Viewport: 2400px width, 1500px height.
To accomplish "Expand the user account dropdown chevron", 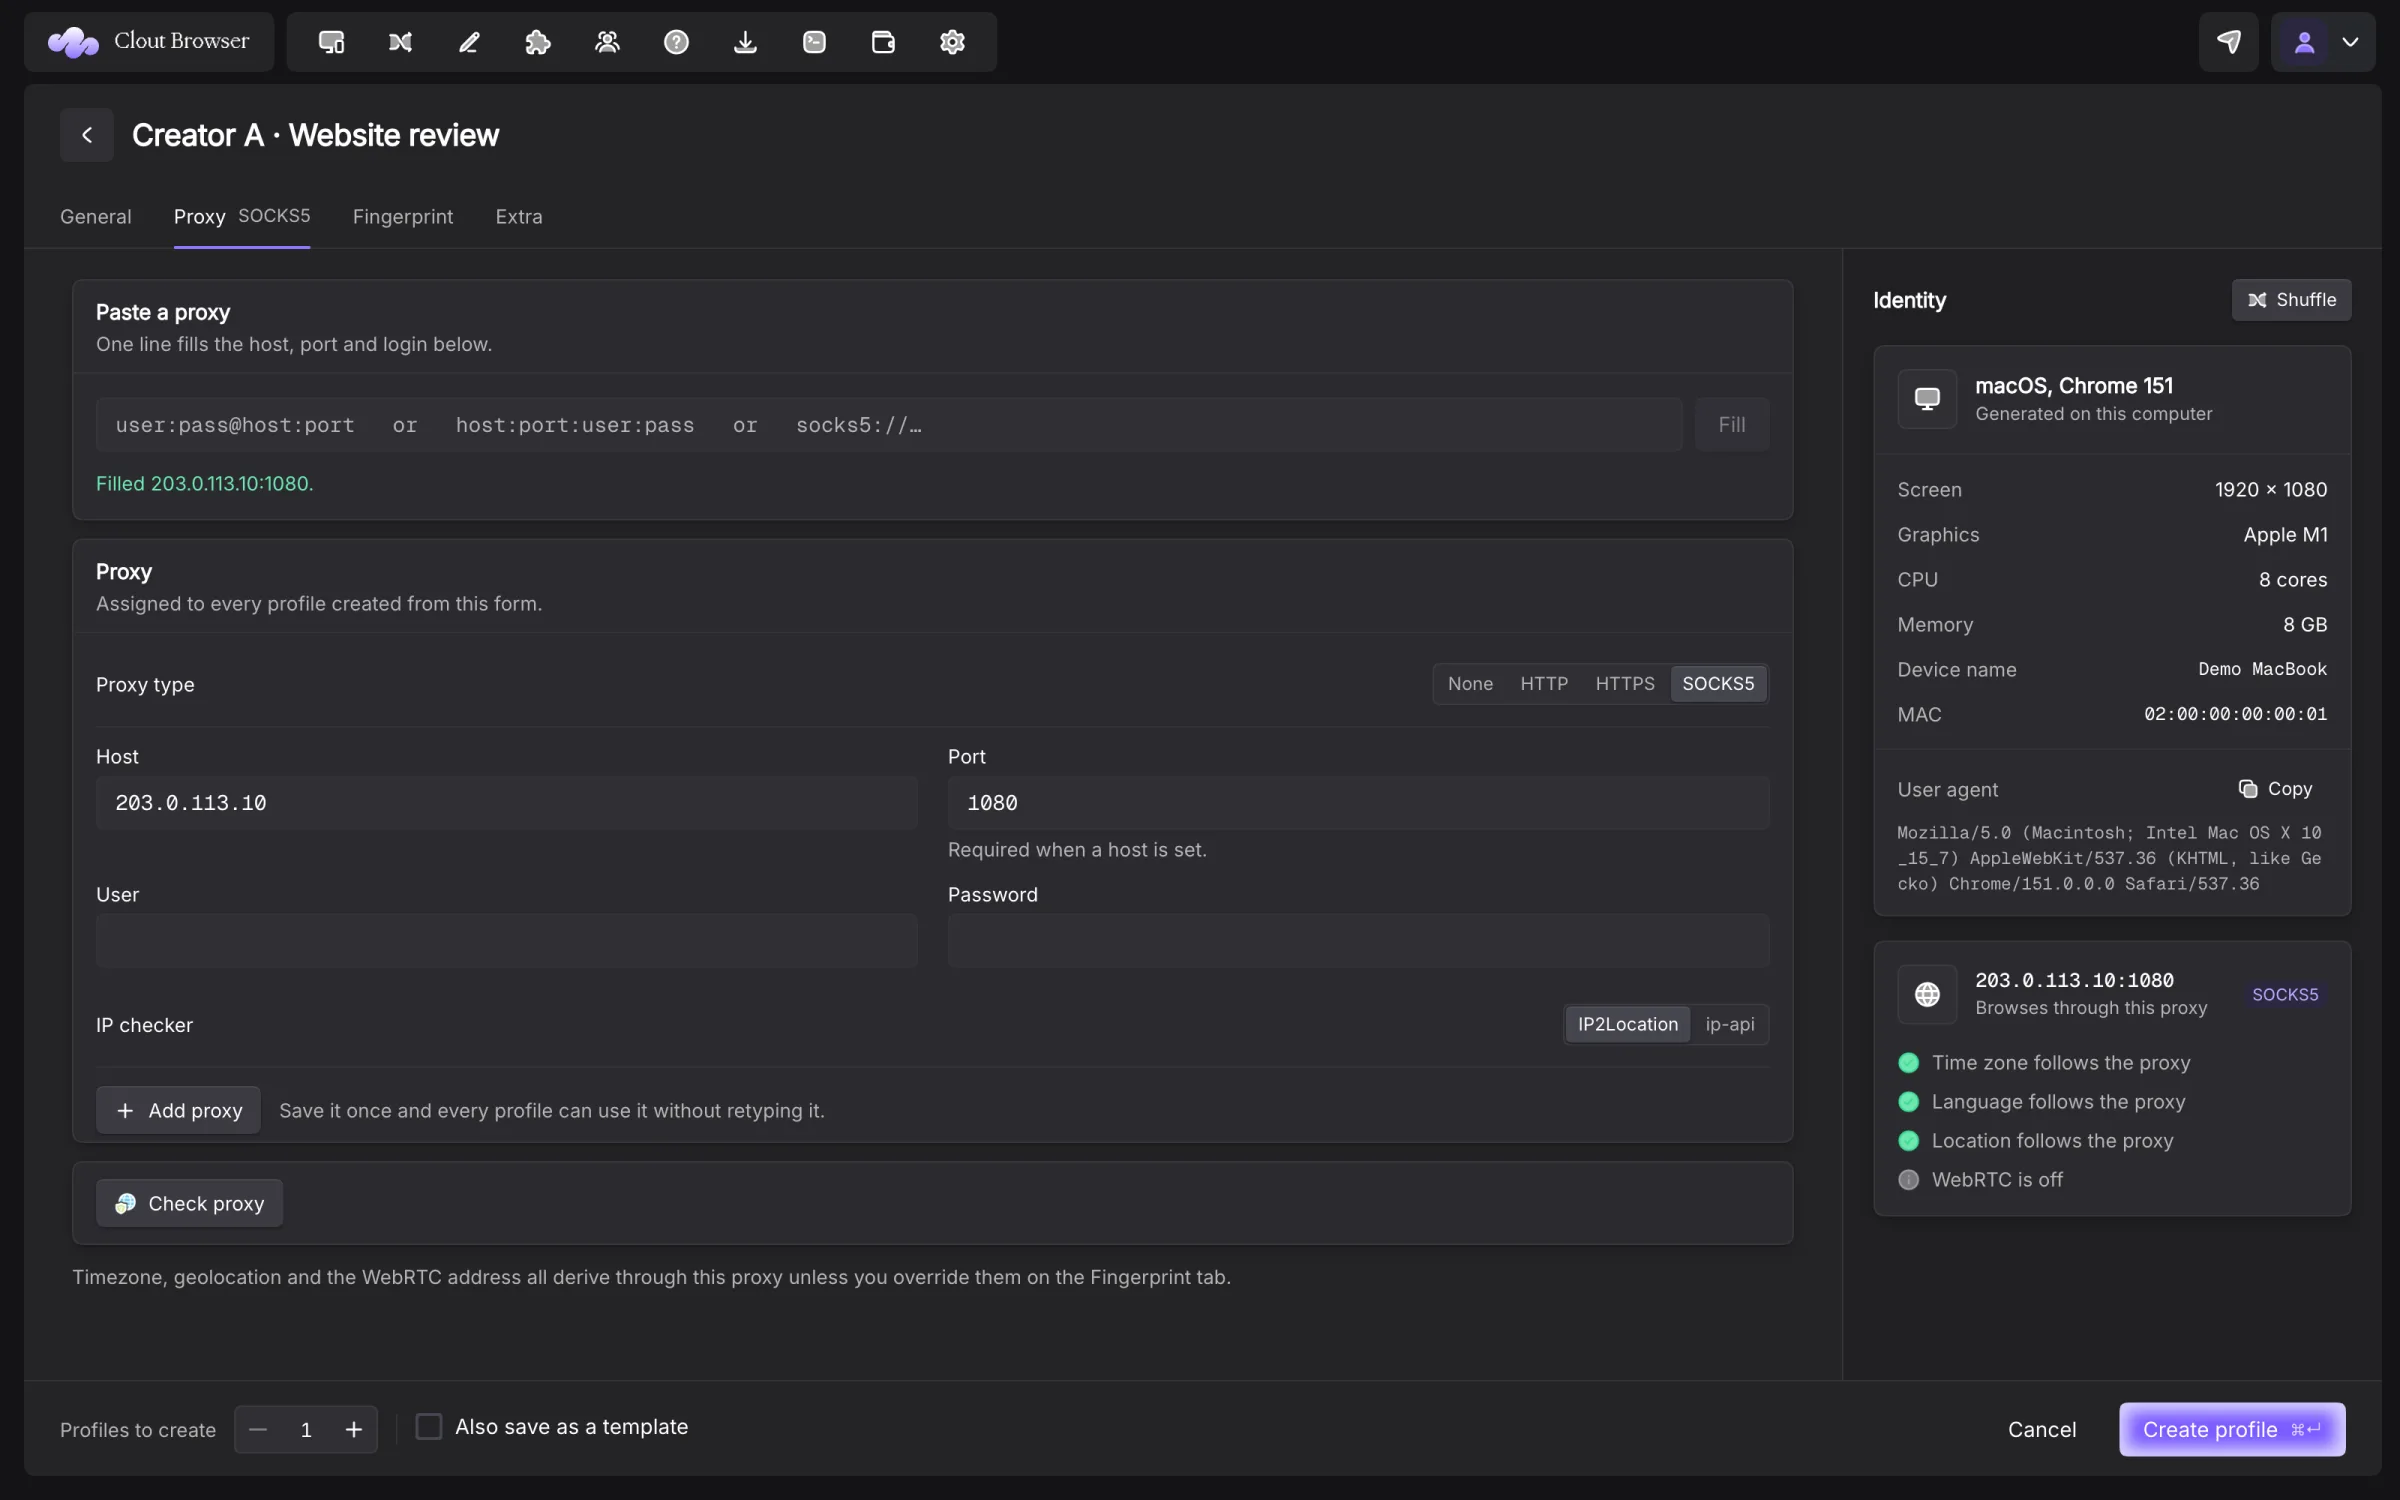I will pos(2351,42).
